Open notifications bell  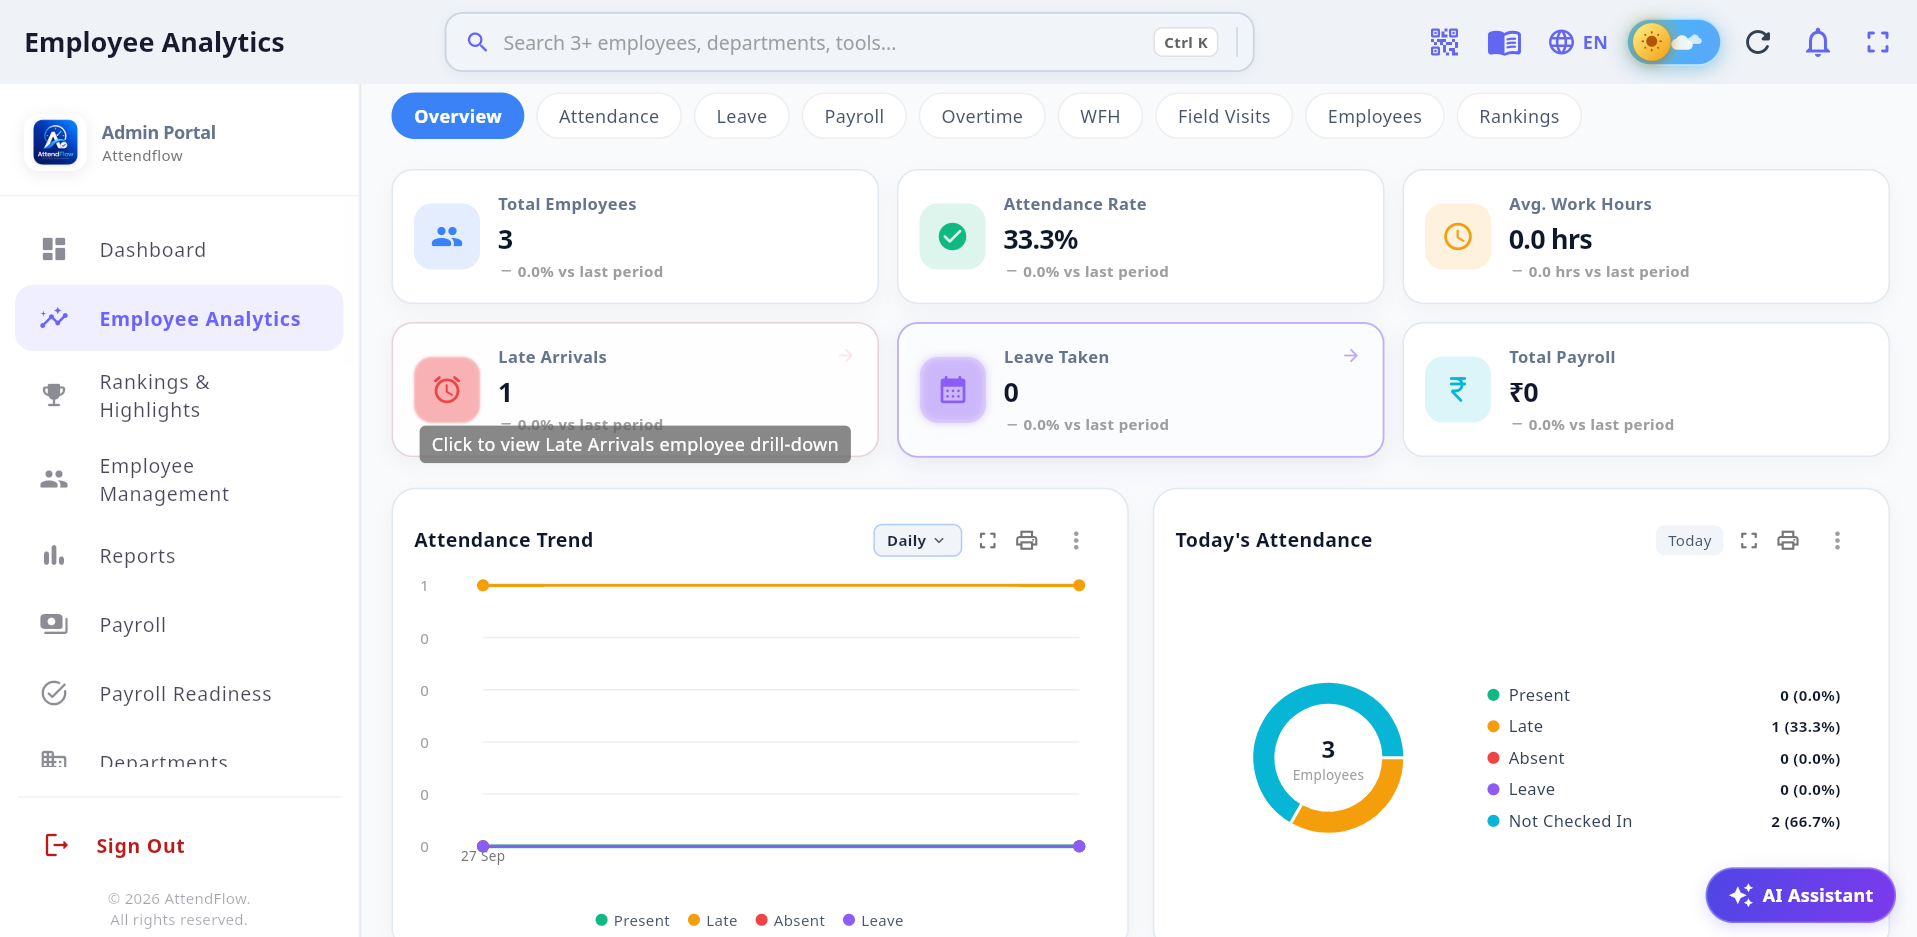click(1818, 42)
